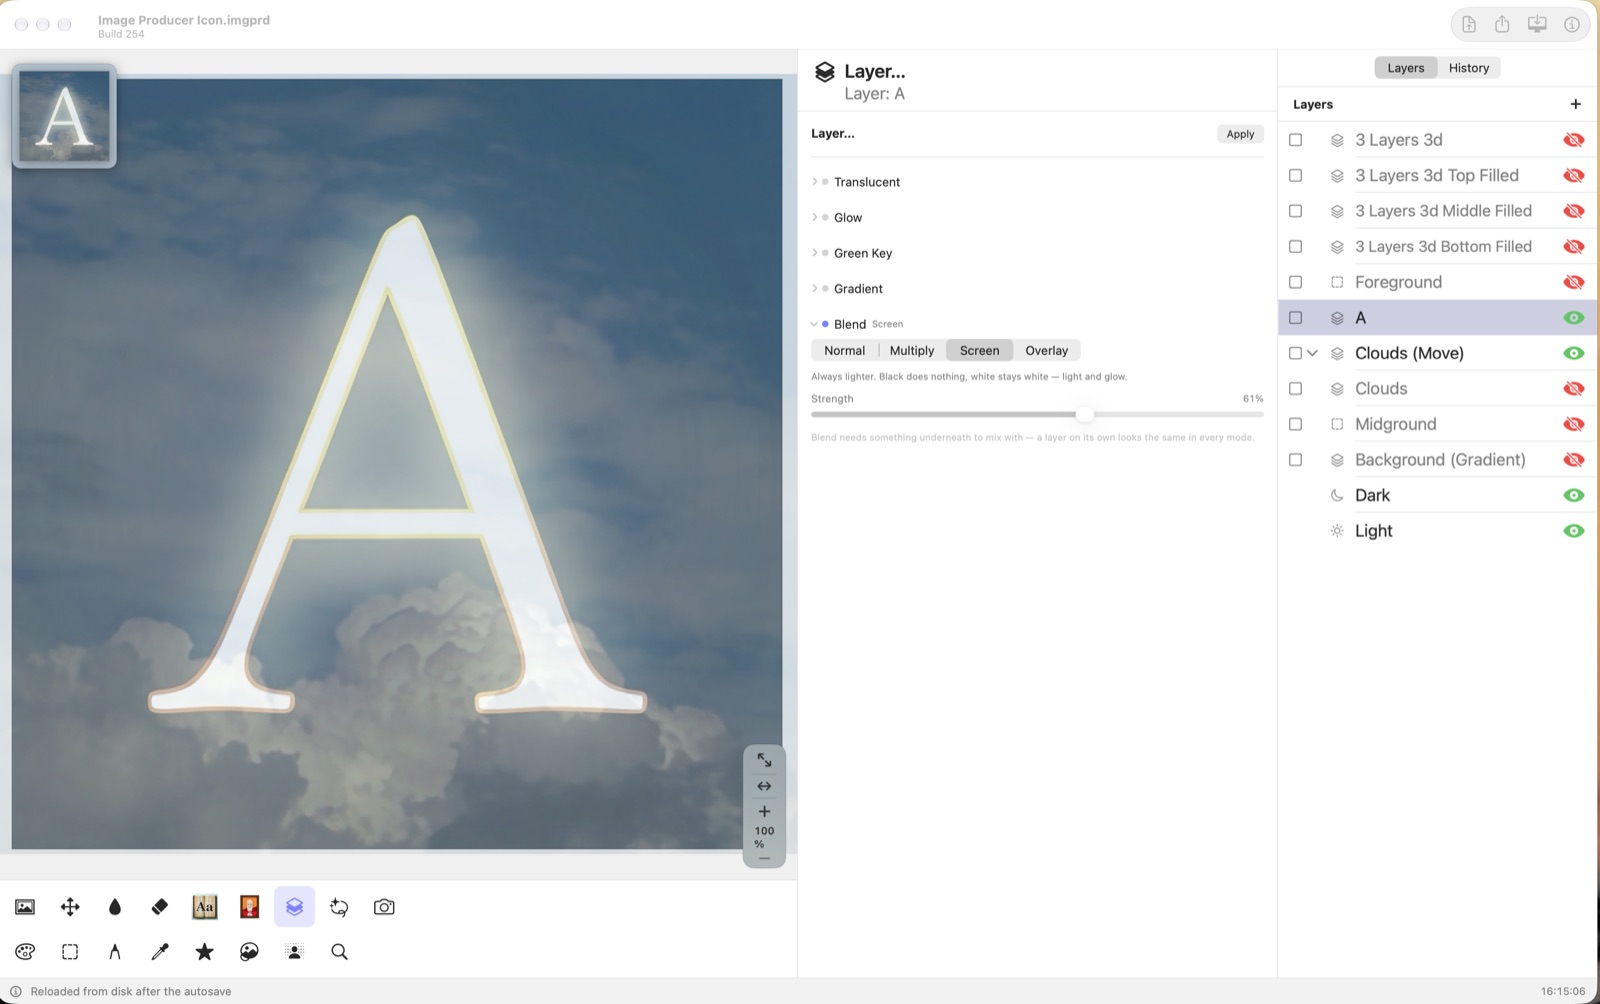
Task: Expand the Glow section
Action: point(814,217)
